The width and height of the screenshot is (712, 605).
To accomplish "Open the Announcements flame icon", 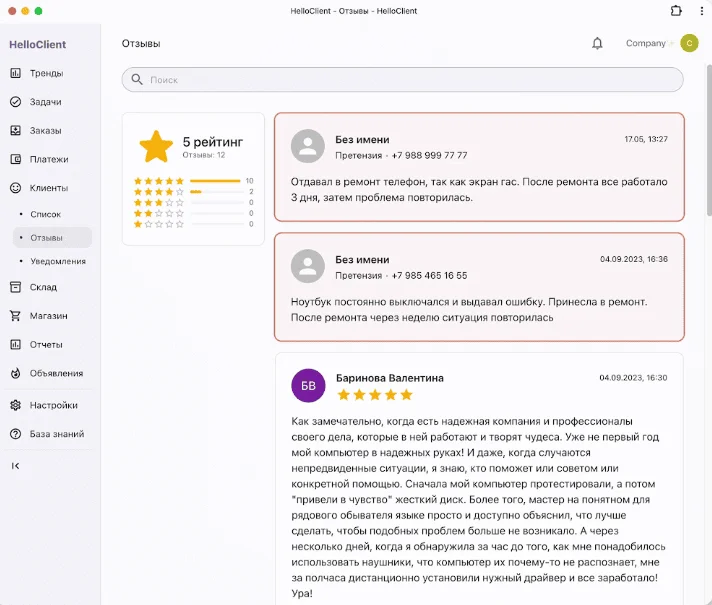I will tap(15, 373).
